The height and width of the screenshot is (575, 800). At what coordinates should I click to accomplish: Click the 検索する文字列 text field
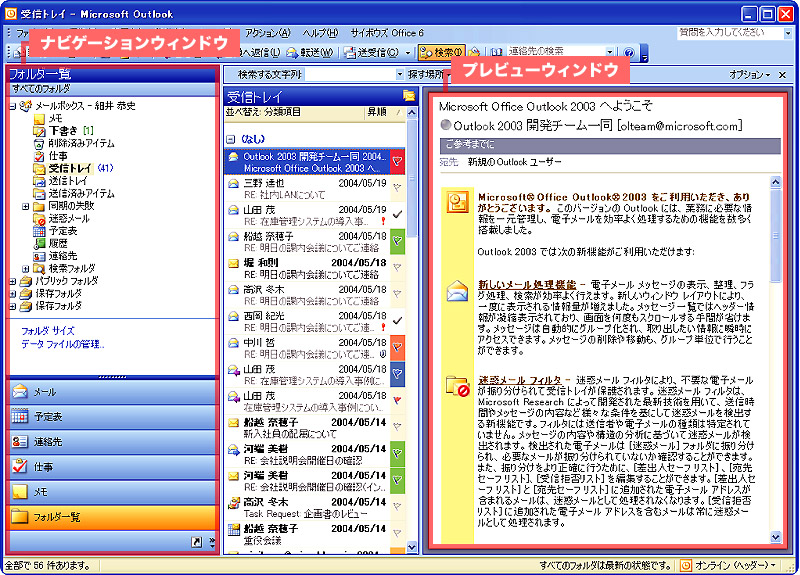[351, 74]
